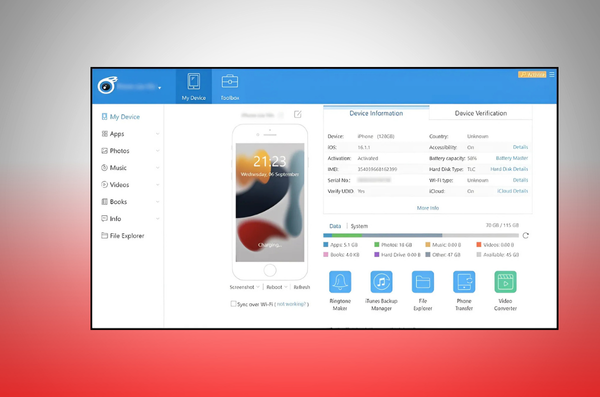Screen dimensions: 600x397
Task: Switch to the Device Verification tab
Action: (x=481, y=113)
